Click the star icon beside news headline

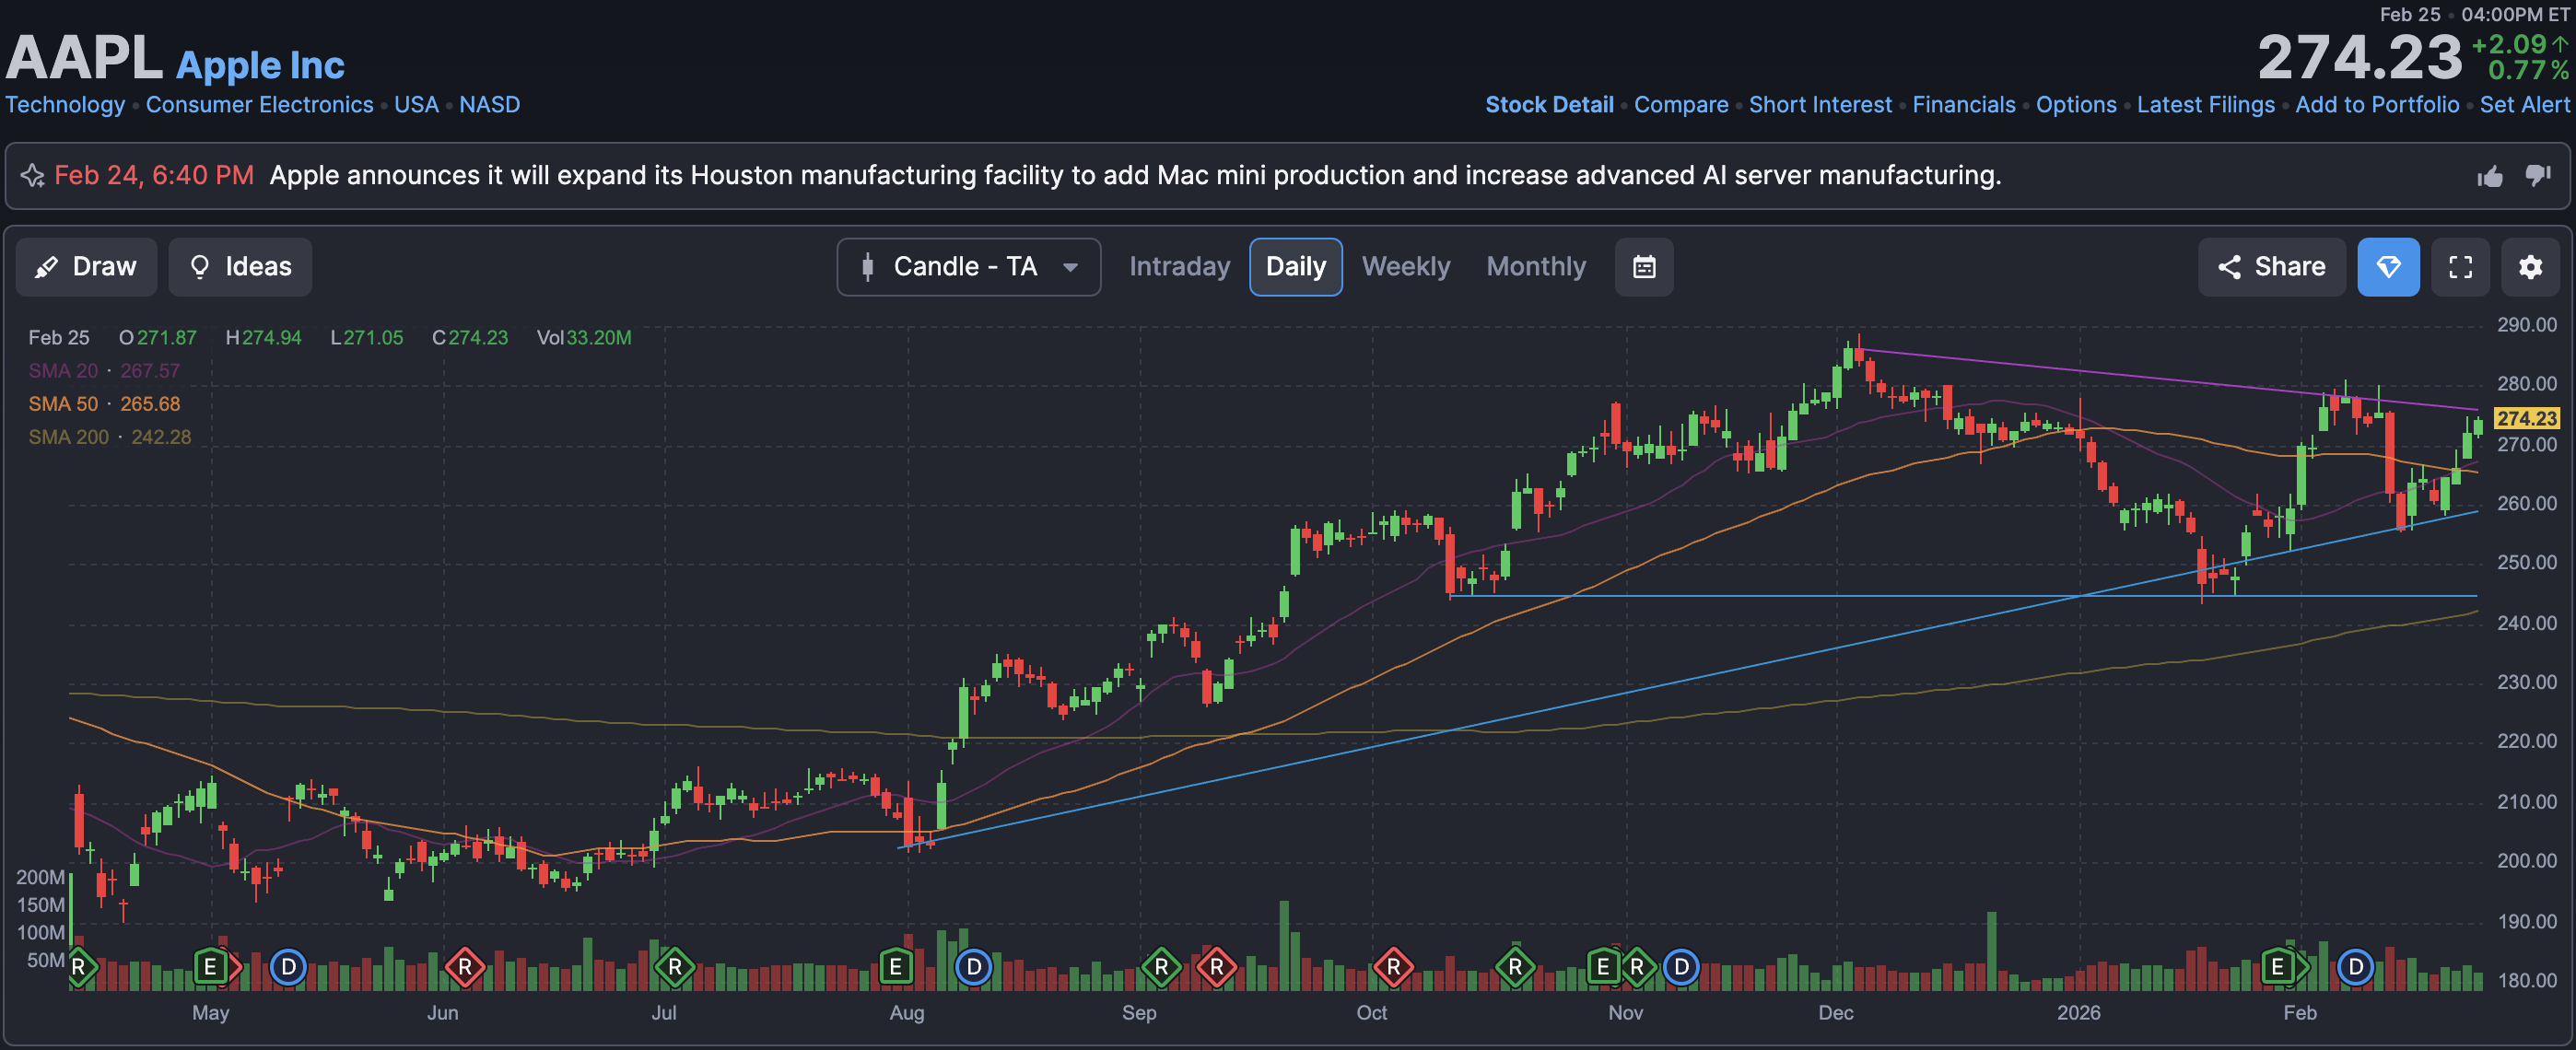tap(32, 176)
